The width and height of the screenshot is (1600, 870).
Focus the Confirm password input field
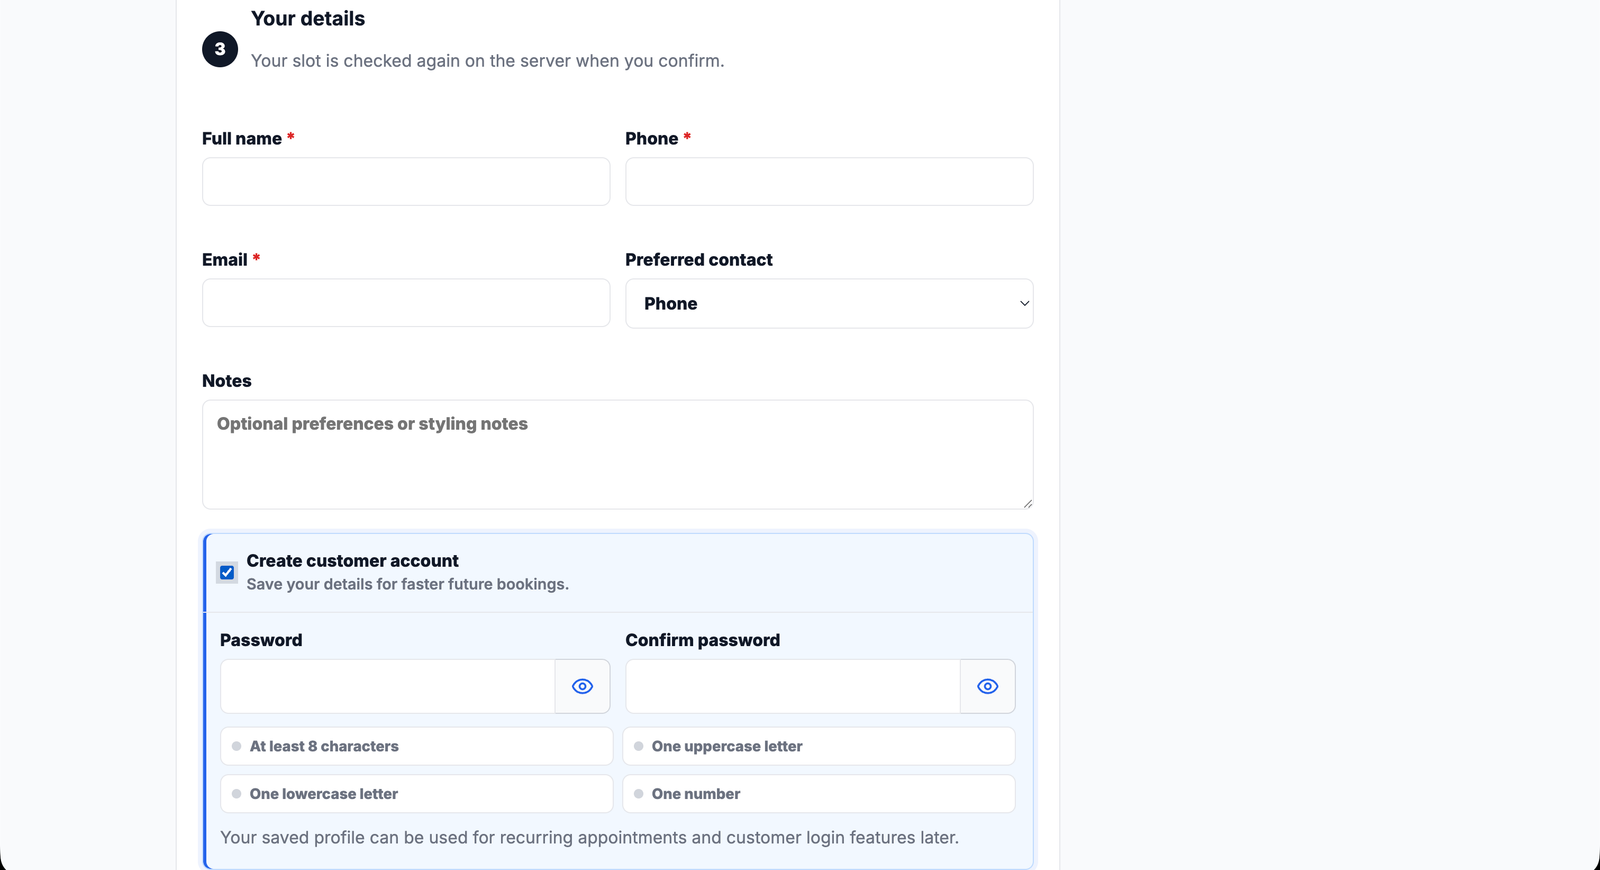pos(793,686)
